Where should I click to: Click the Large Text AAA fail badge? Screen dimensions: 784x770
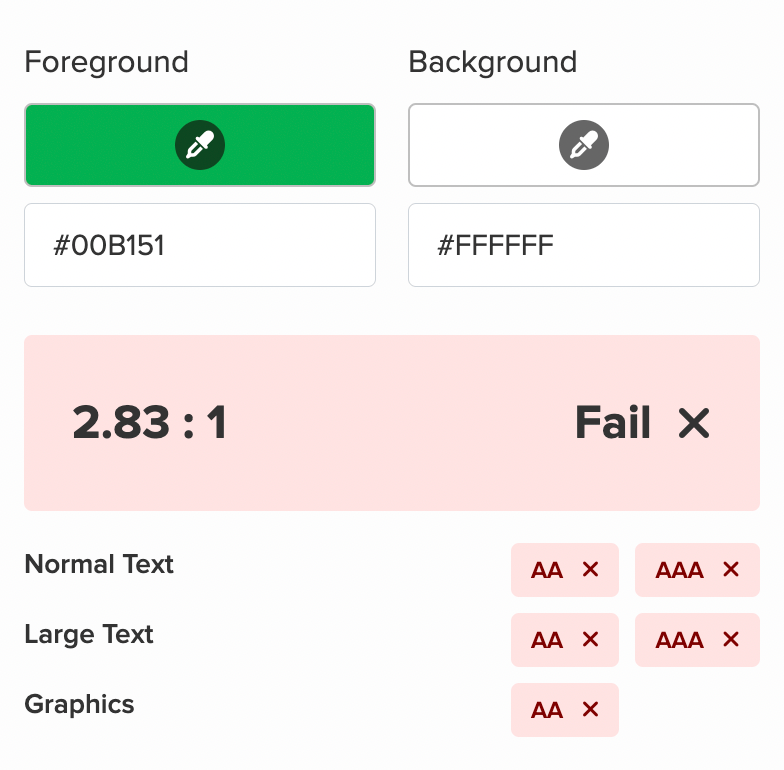[x=697, y=640]
